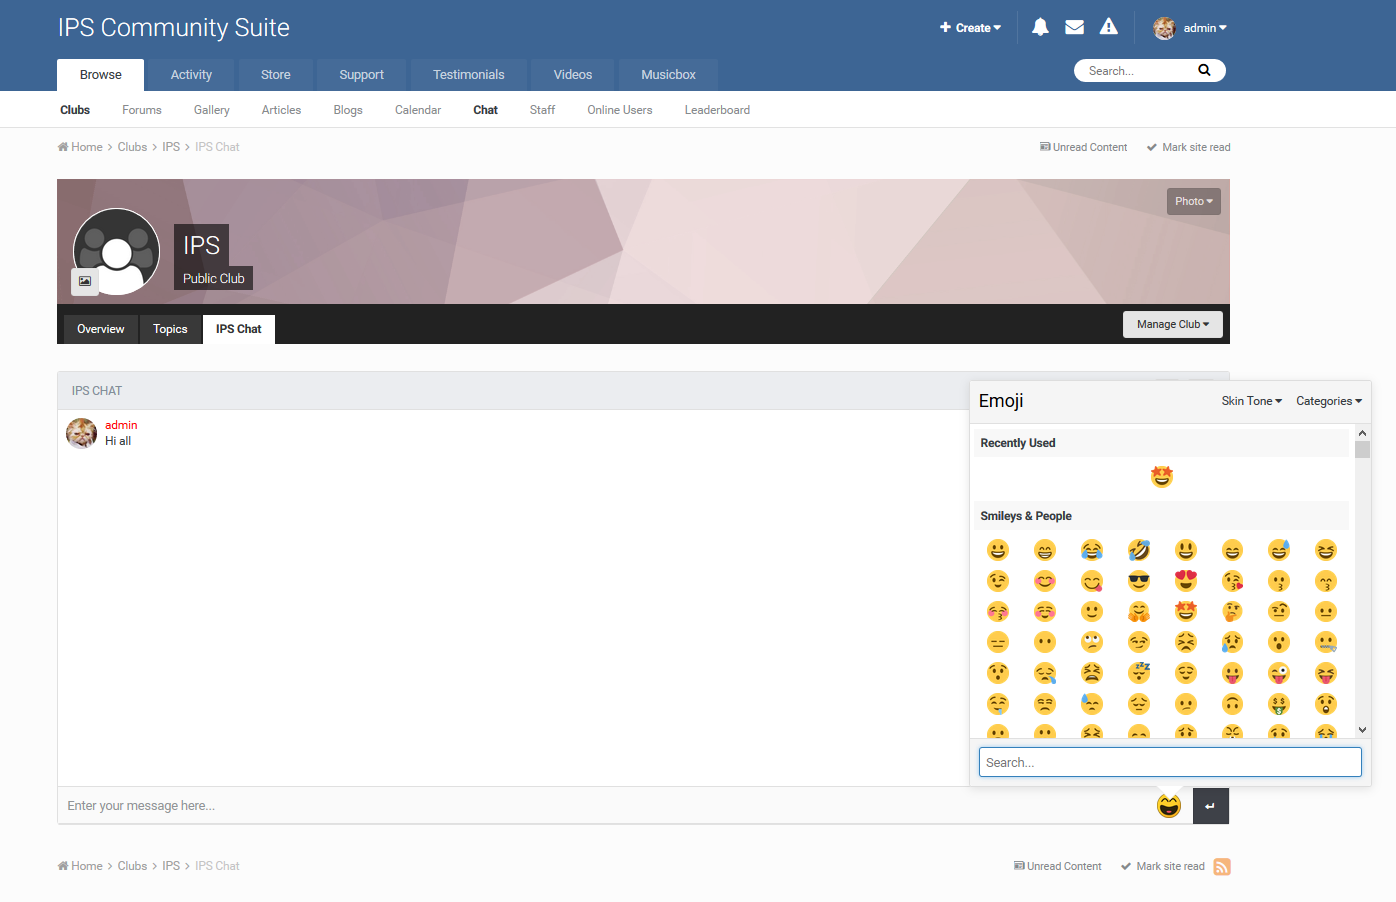1396x902 pixels.
Task: Insert the hugging face emoji
Action: click(1139, 612)
